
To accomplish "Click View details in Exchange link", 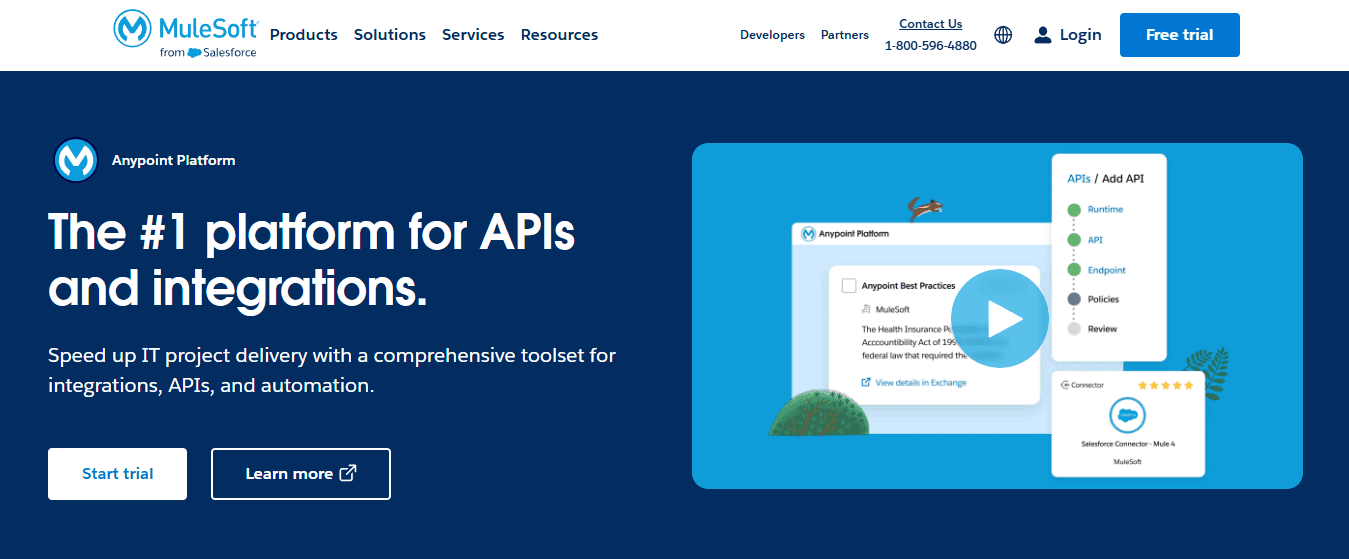I will [921, 382].
